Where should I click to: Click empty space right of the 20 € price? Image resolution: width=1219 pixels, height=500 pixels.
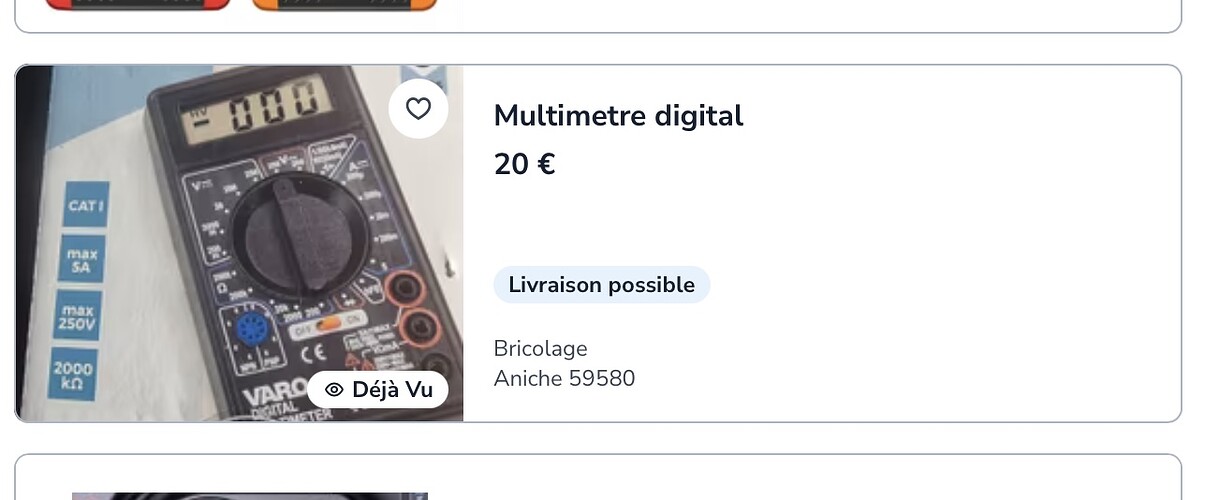(850, 164)
